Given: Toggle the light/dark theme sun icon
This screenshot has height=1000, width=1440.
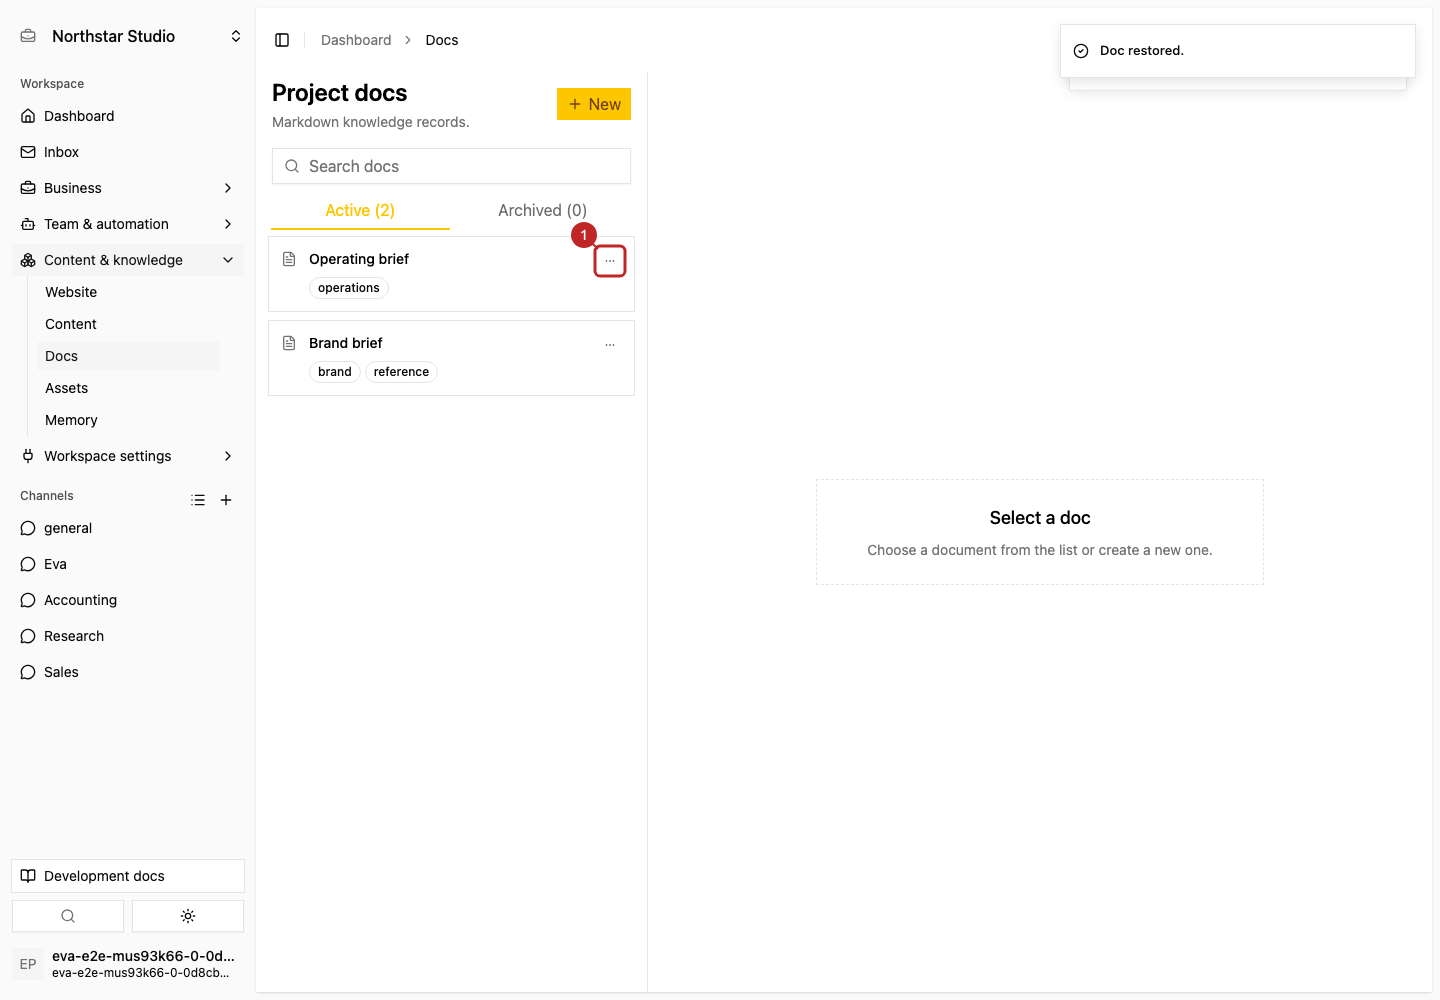Looking at the screenshot, I should pyautogui.click(x=188, y=916).
